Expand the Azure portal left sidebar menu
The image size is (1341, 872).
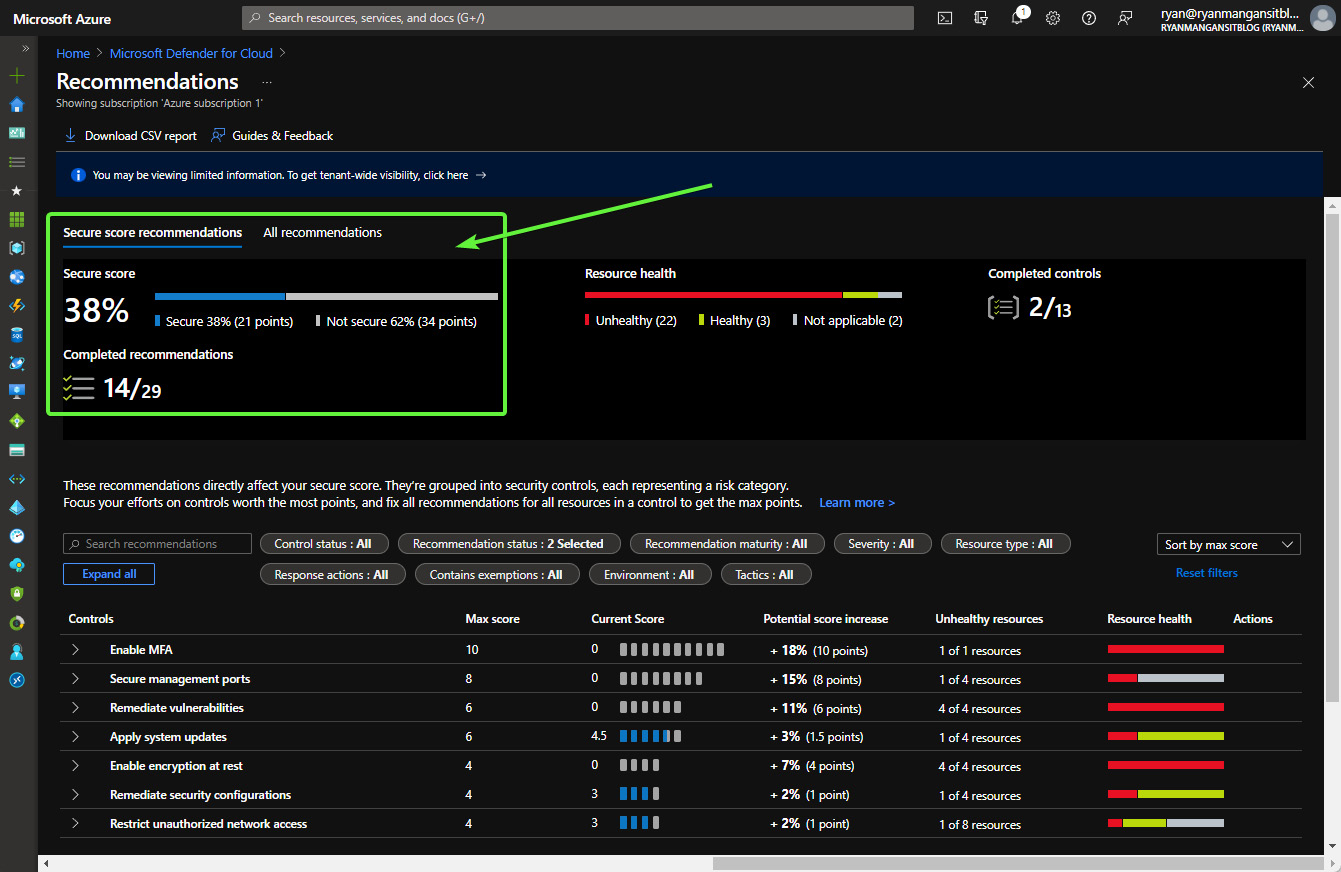pyautogui.click(x=25, y=48)
